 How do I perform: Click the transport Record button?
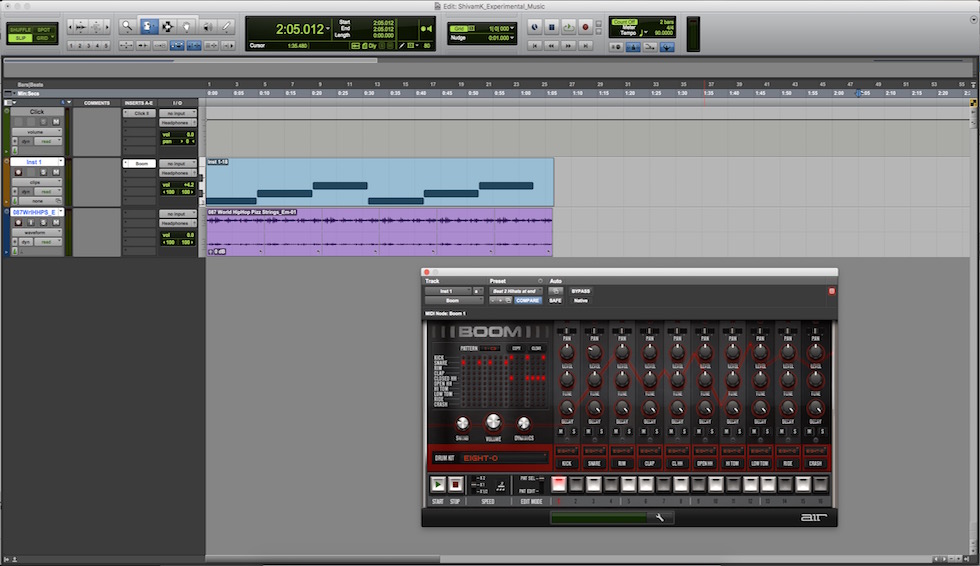point(586,27)
